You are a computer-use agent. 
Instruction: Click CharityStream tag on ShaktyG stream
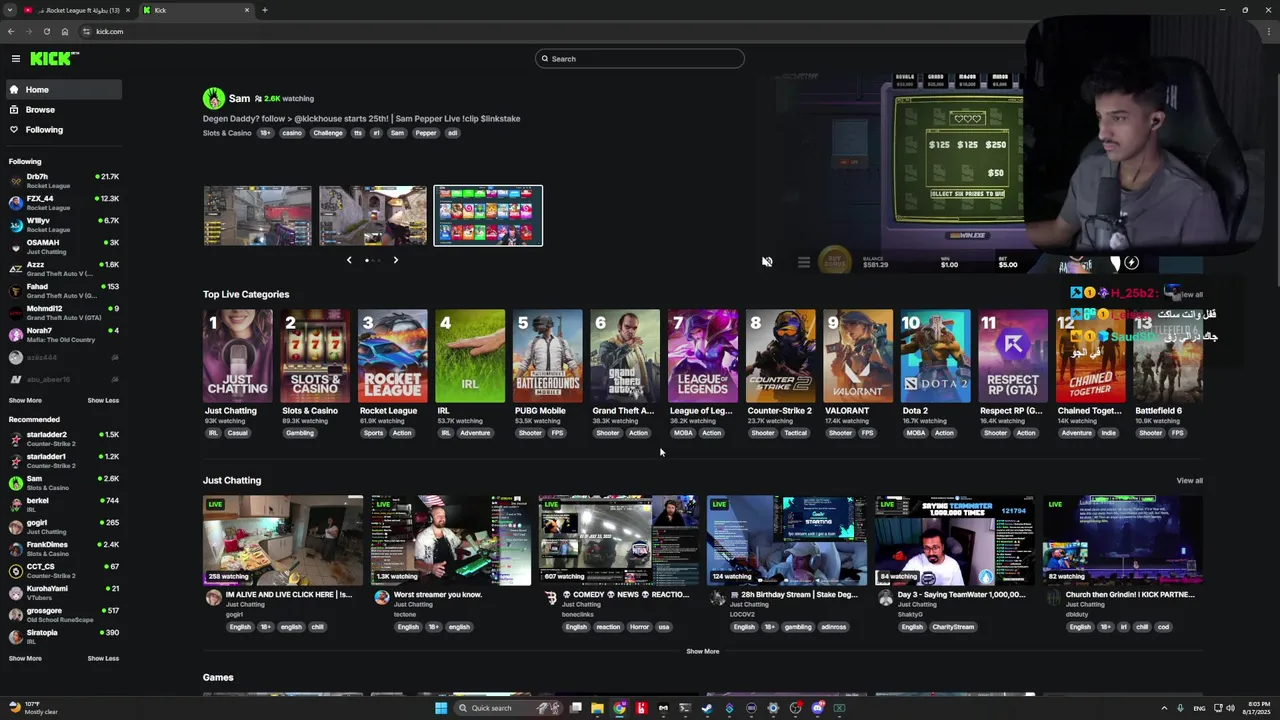pos(953,627)
